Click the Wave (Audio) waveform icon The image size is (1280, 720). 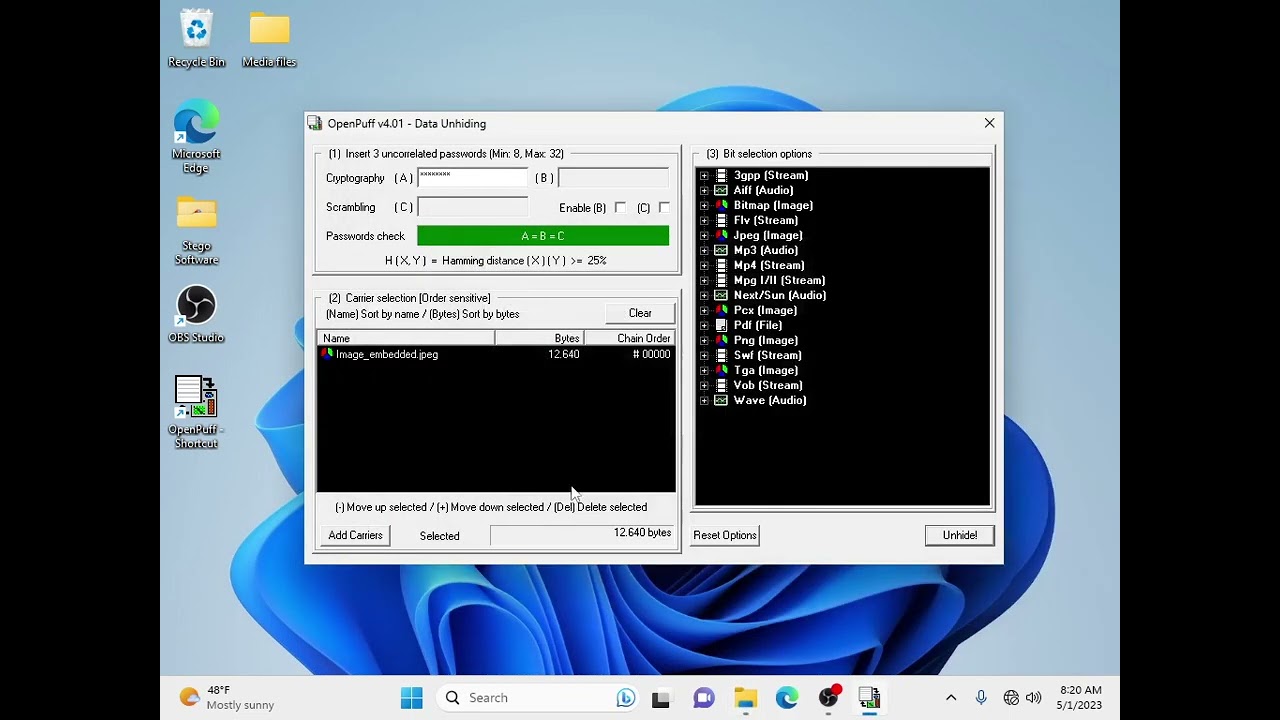coord(721,400)
